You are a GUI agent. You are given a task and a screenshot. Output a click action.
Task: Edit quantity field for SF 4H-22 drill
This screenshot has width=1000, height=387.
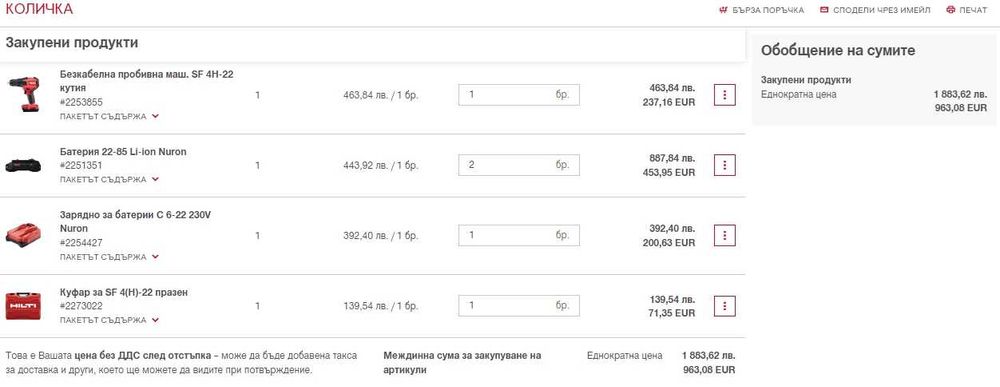tap(518, 94)
